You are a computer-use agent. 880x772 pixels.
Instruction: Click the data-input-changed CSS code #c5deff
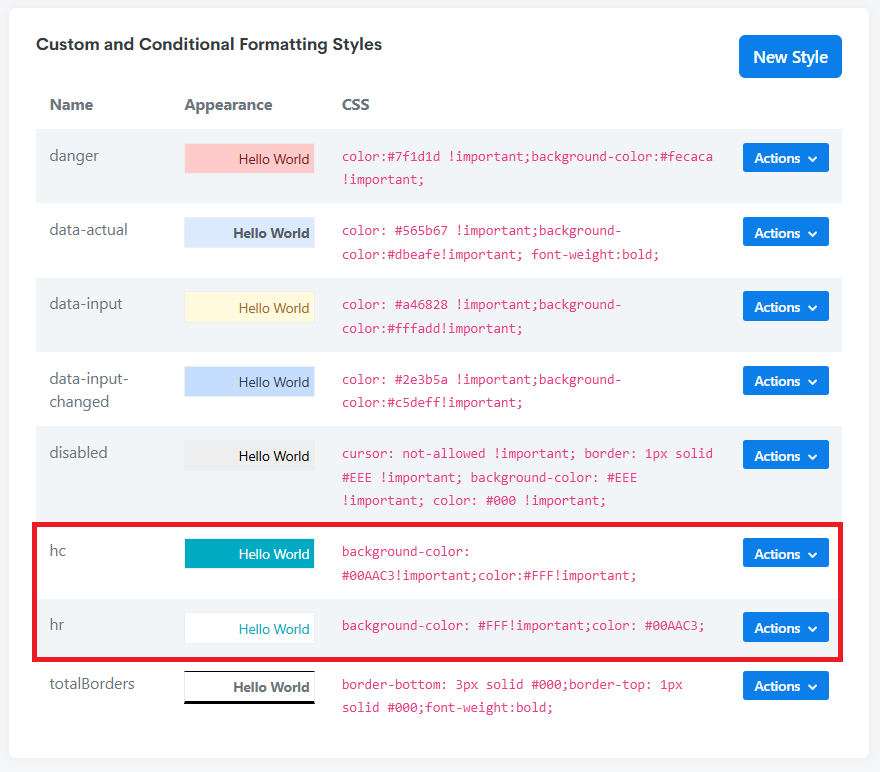click(482, 391)
